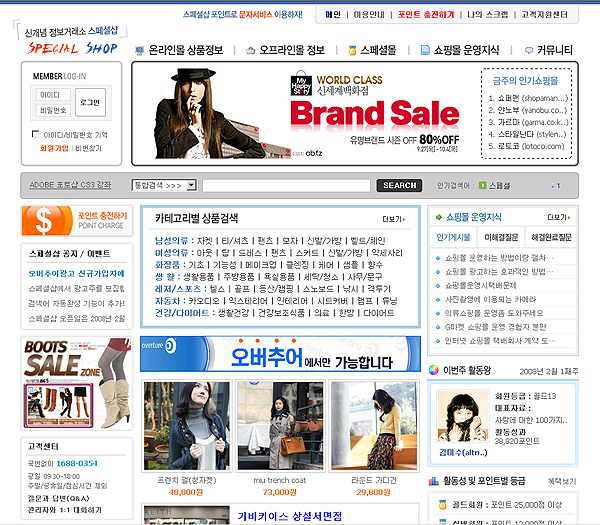Click the 로그인 button

(90, 102)
